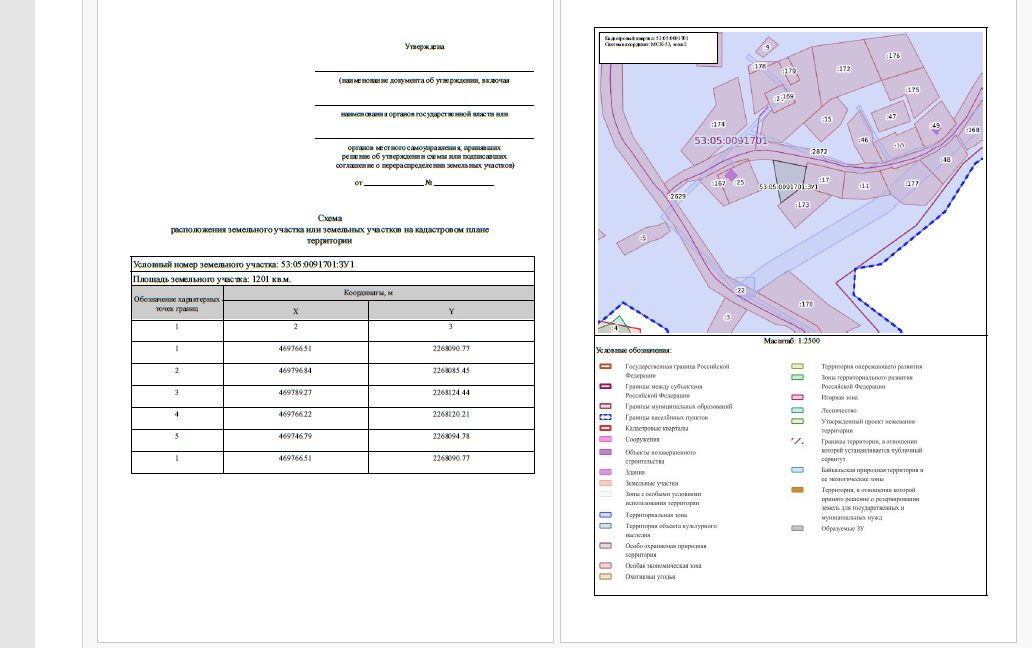Select the "Схема" title line
This screenshot has height=648, width=1032.
[x=330, y=218]
